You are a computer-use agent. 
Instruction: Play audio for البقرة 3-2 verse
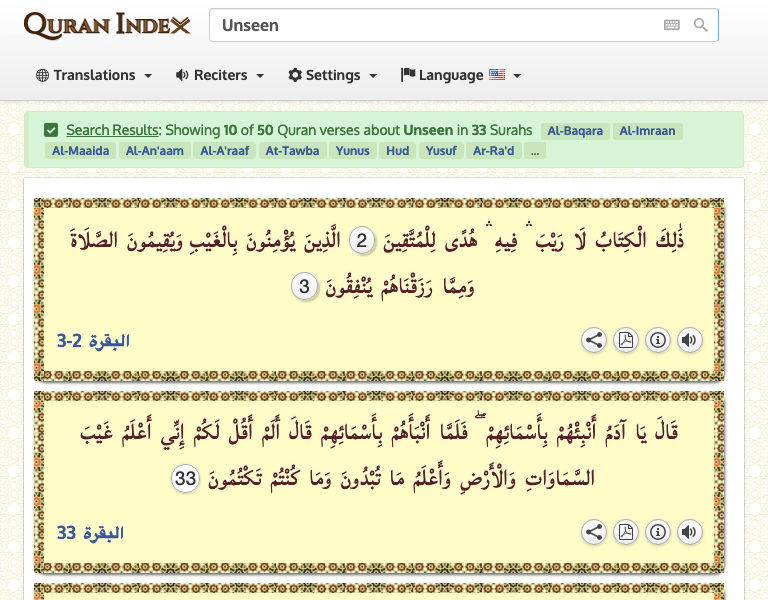click(690, 340)
